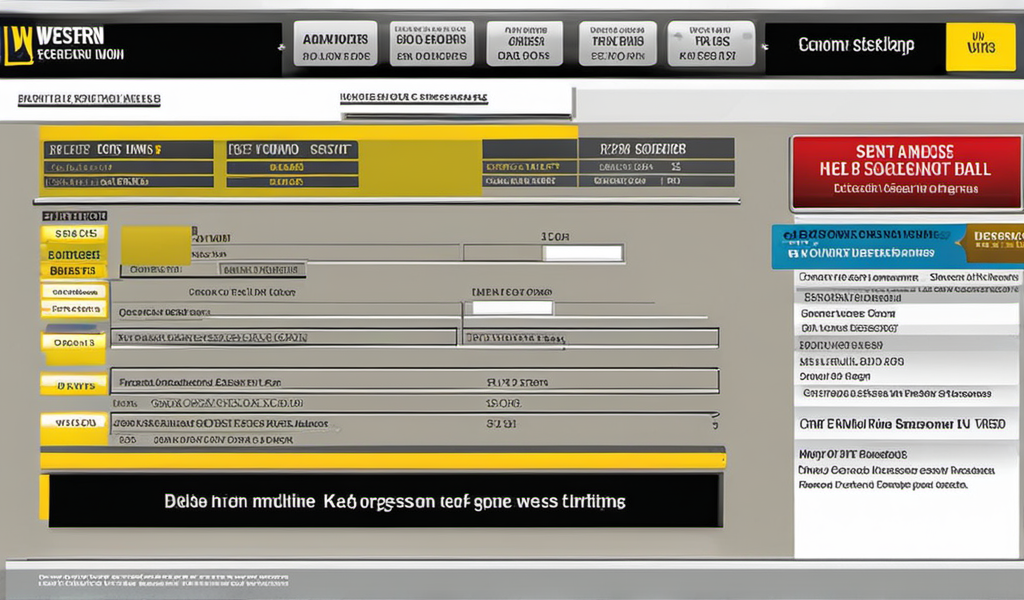Image resolution: width=1024 pixels, height=600 pixels.
Task: Click the red 'SENT AMDOSE' banner button
Action: (x=906, y=172)
